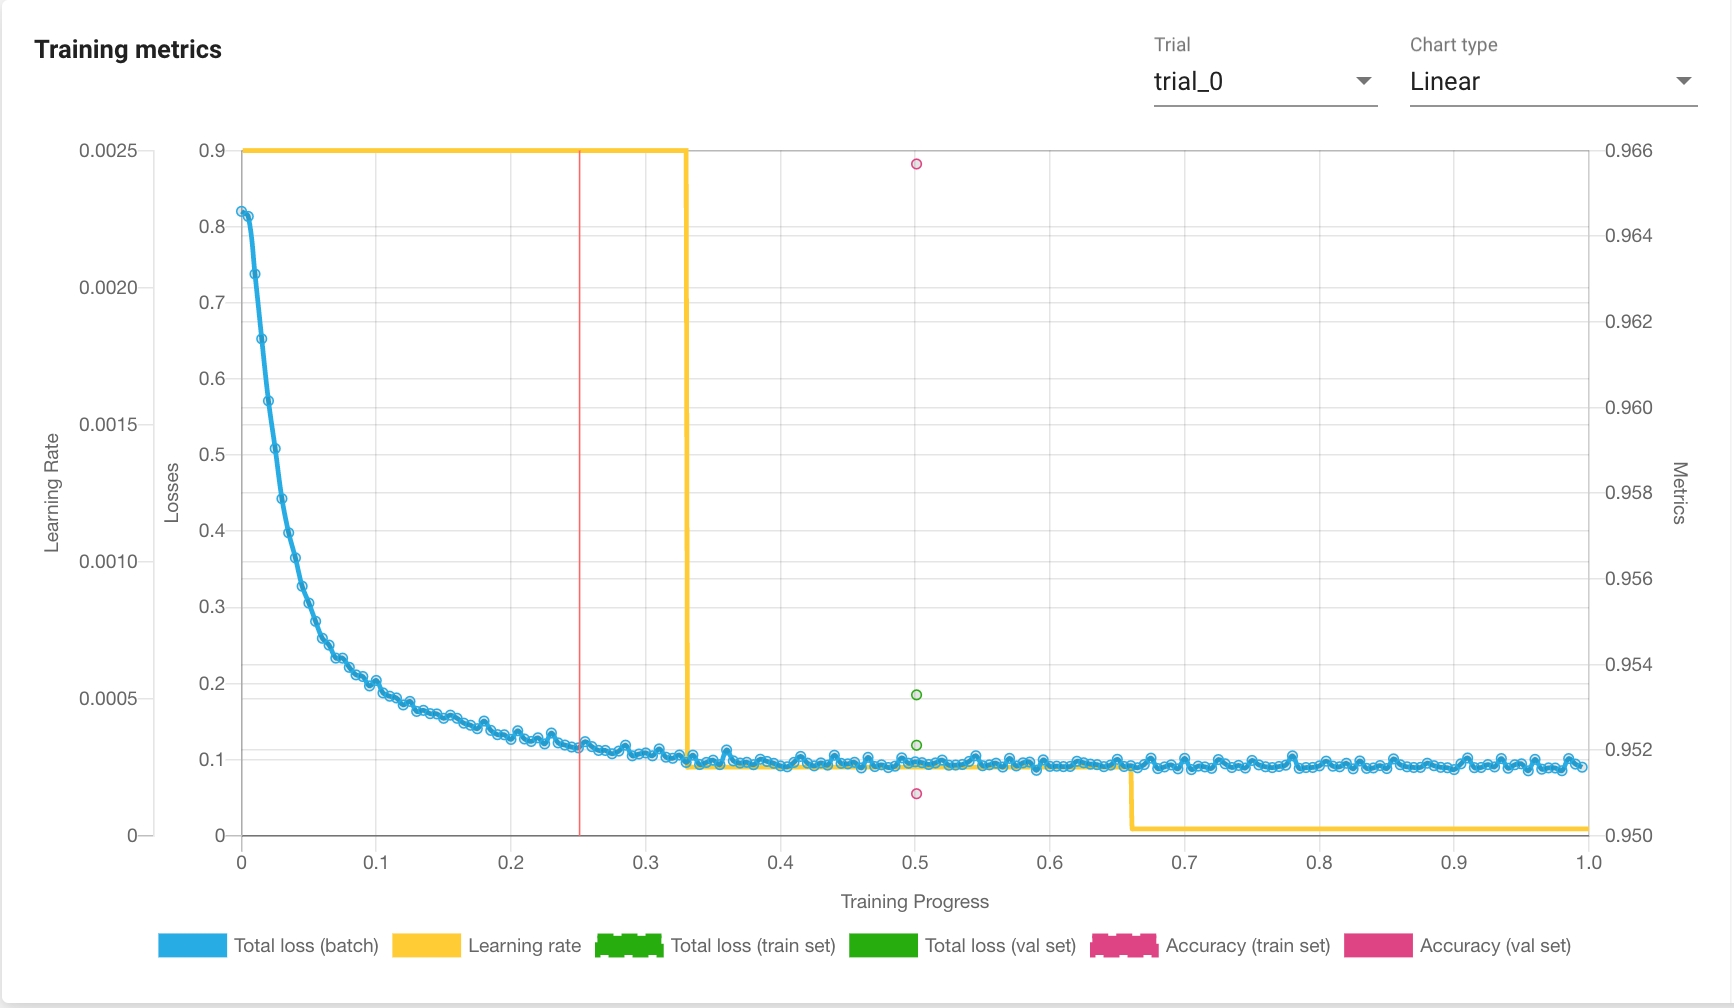Screen dimensions: 1734x1008
Task: Click the lower green loss point near 0.12
Action: pos(916,745)
